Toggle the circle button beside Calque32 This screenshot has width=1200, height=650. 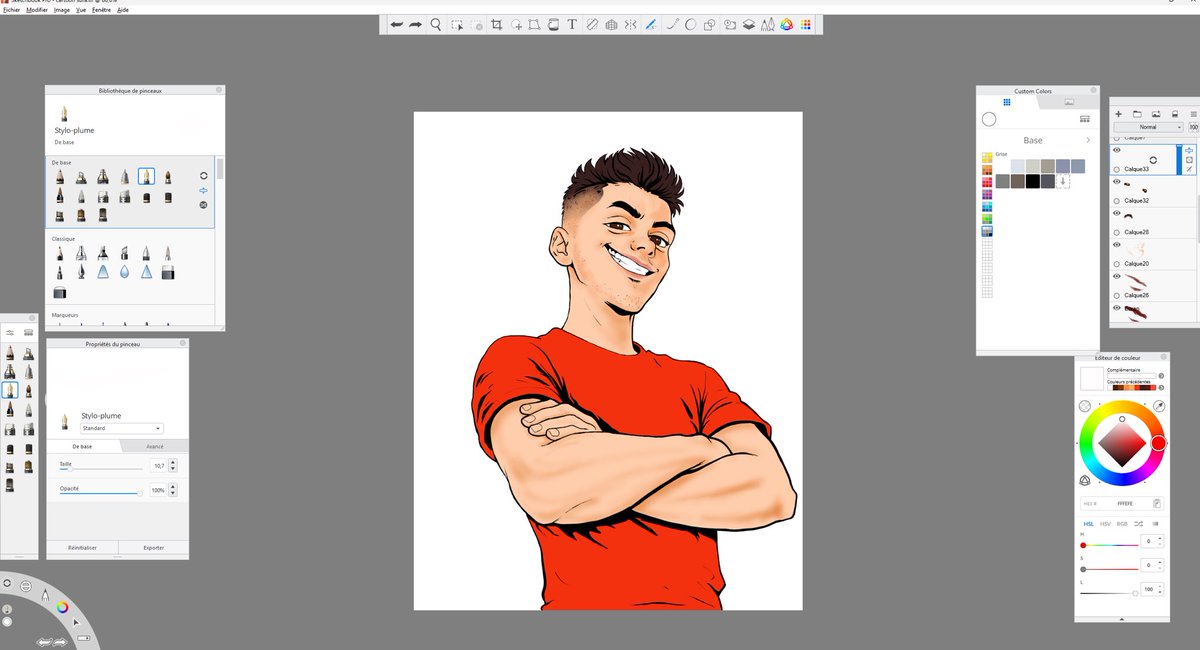[1116, 201]
